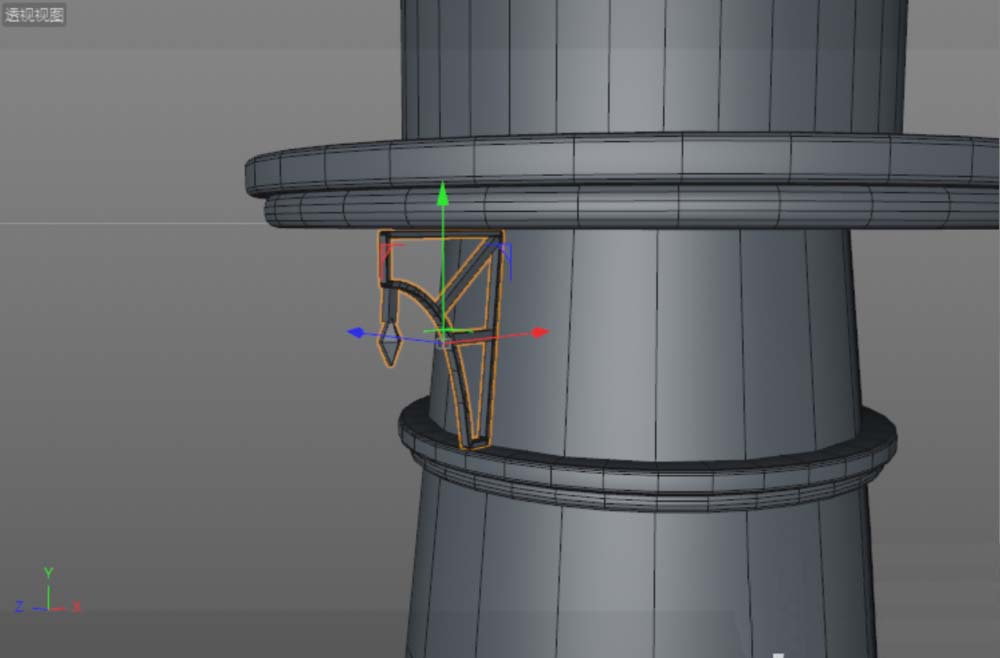Click the XYZ world axis indicator
Image resolution: width=1000 pixels, height=658 pixels.
[48, 591]
